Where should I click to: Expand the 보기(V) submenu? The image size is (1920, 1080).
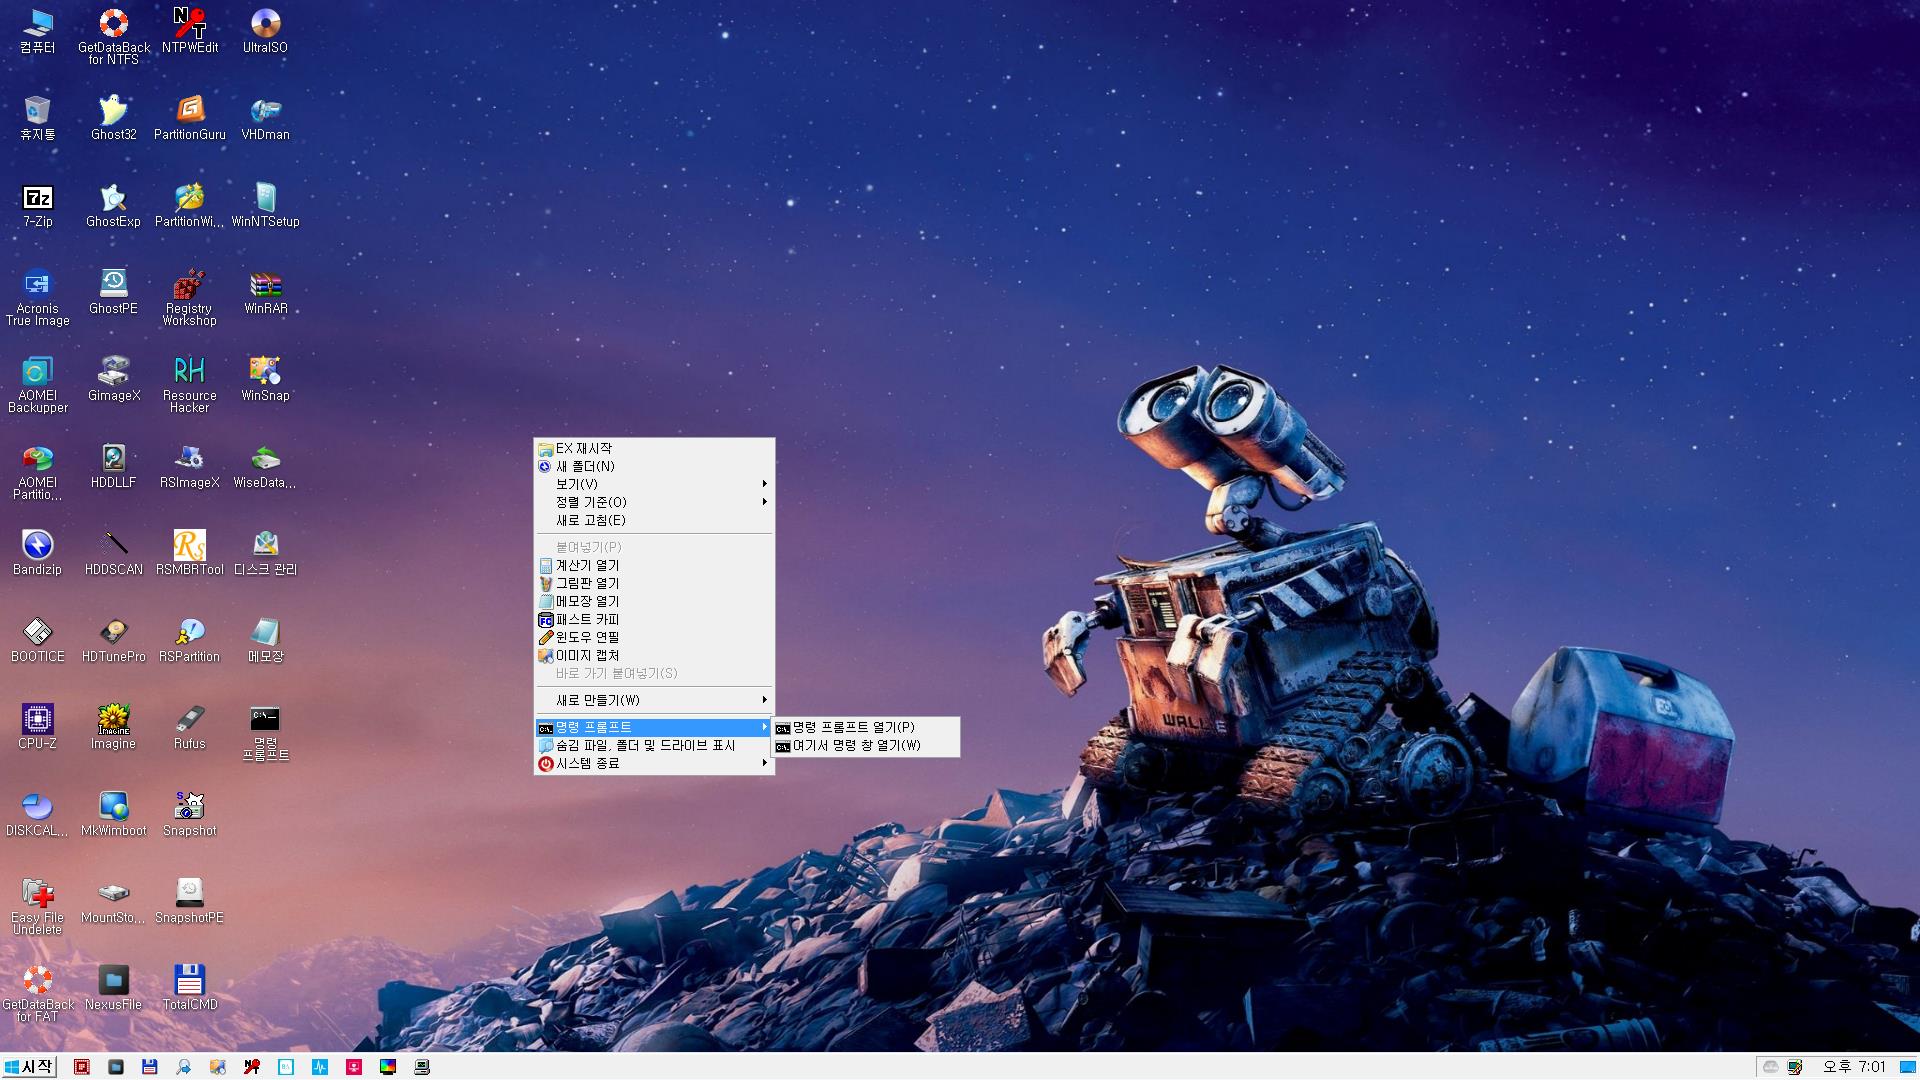point(654,484)
